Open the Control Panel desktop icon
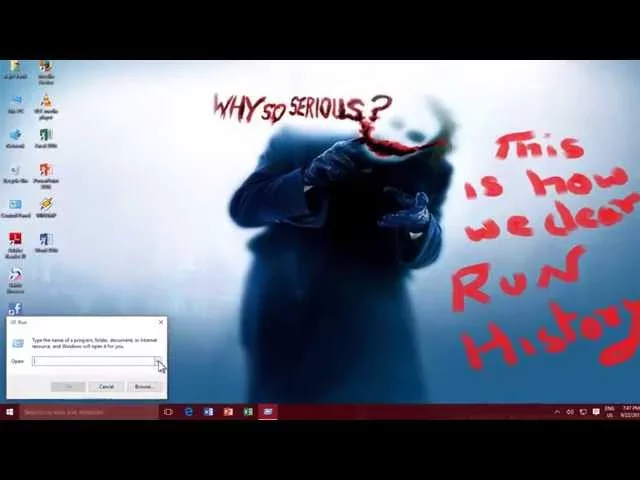Viewport: 640px width, 480px height. 16,209
